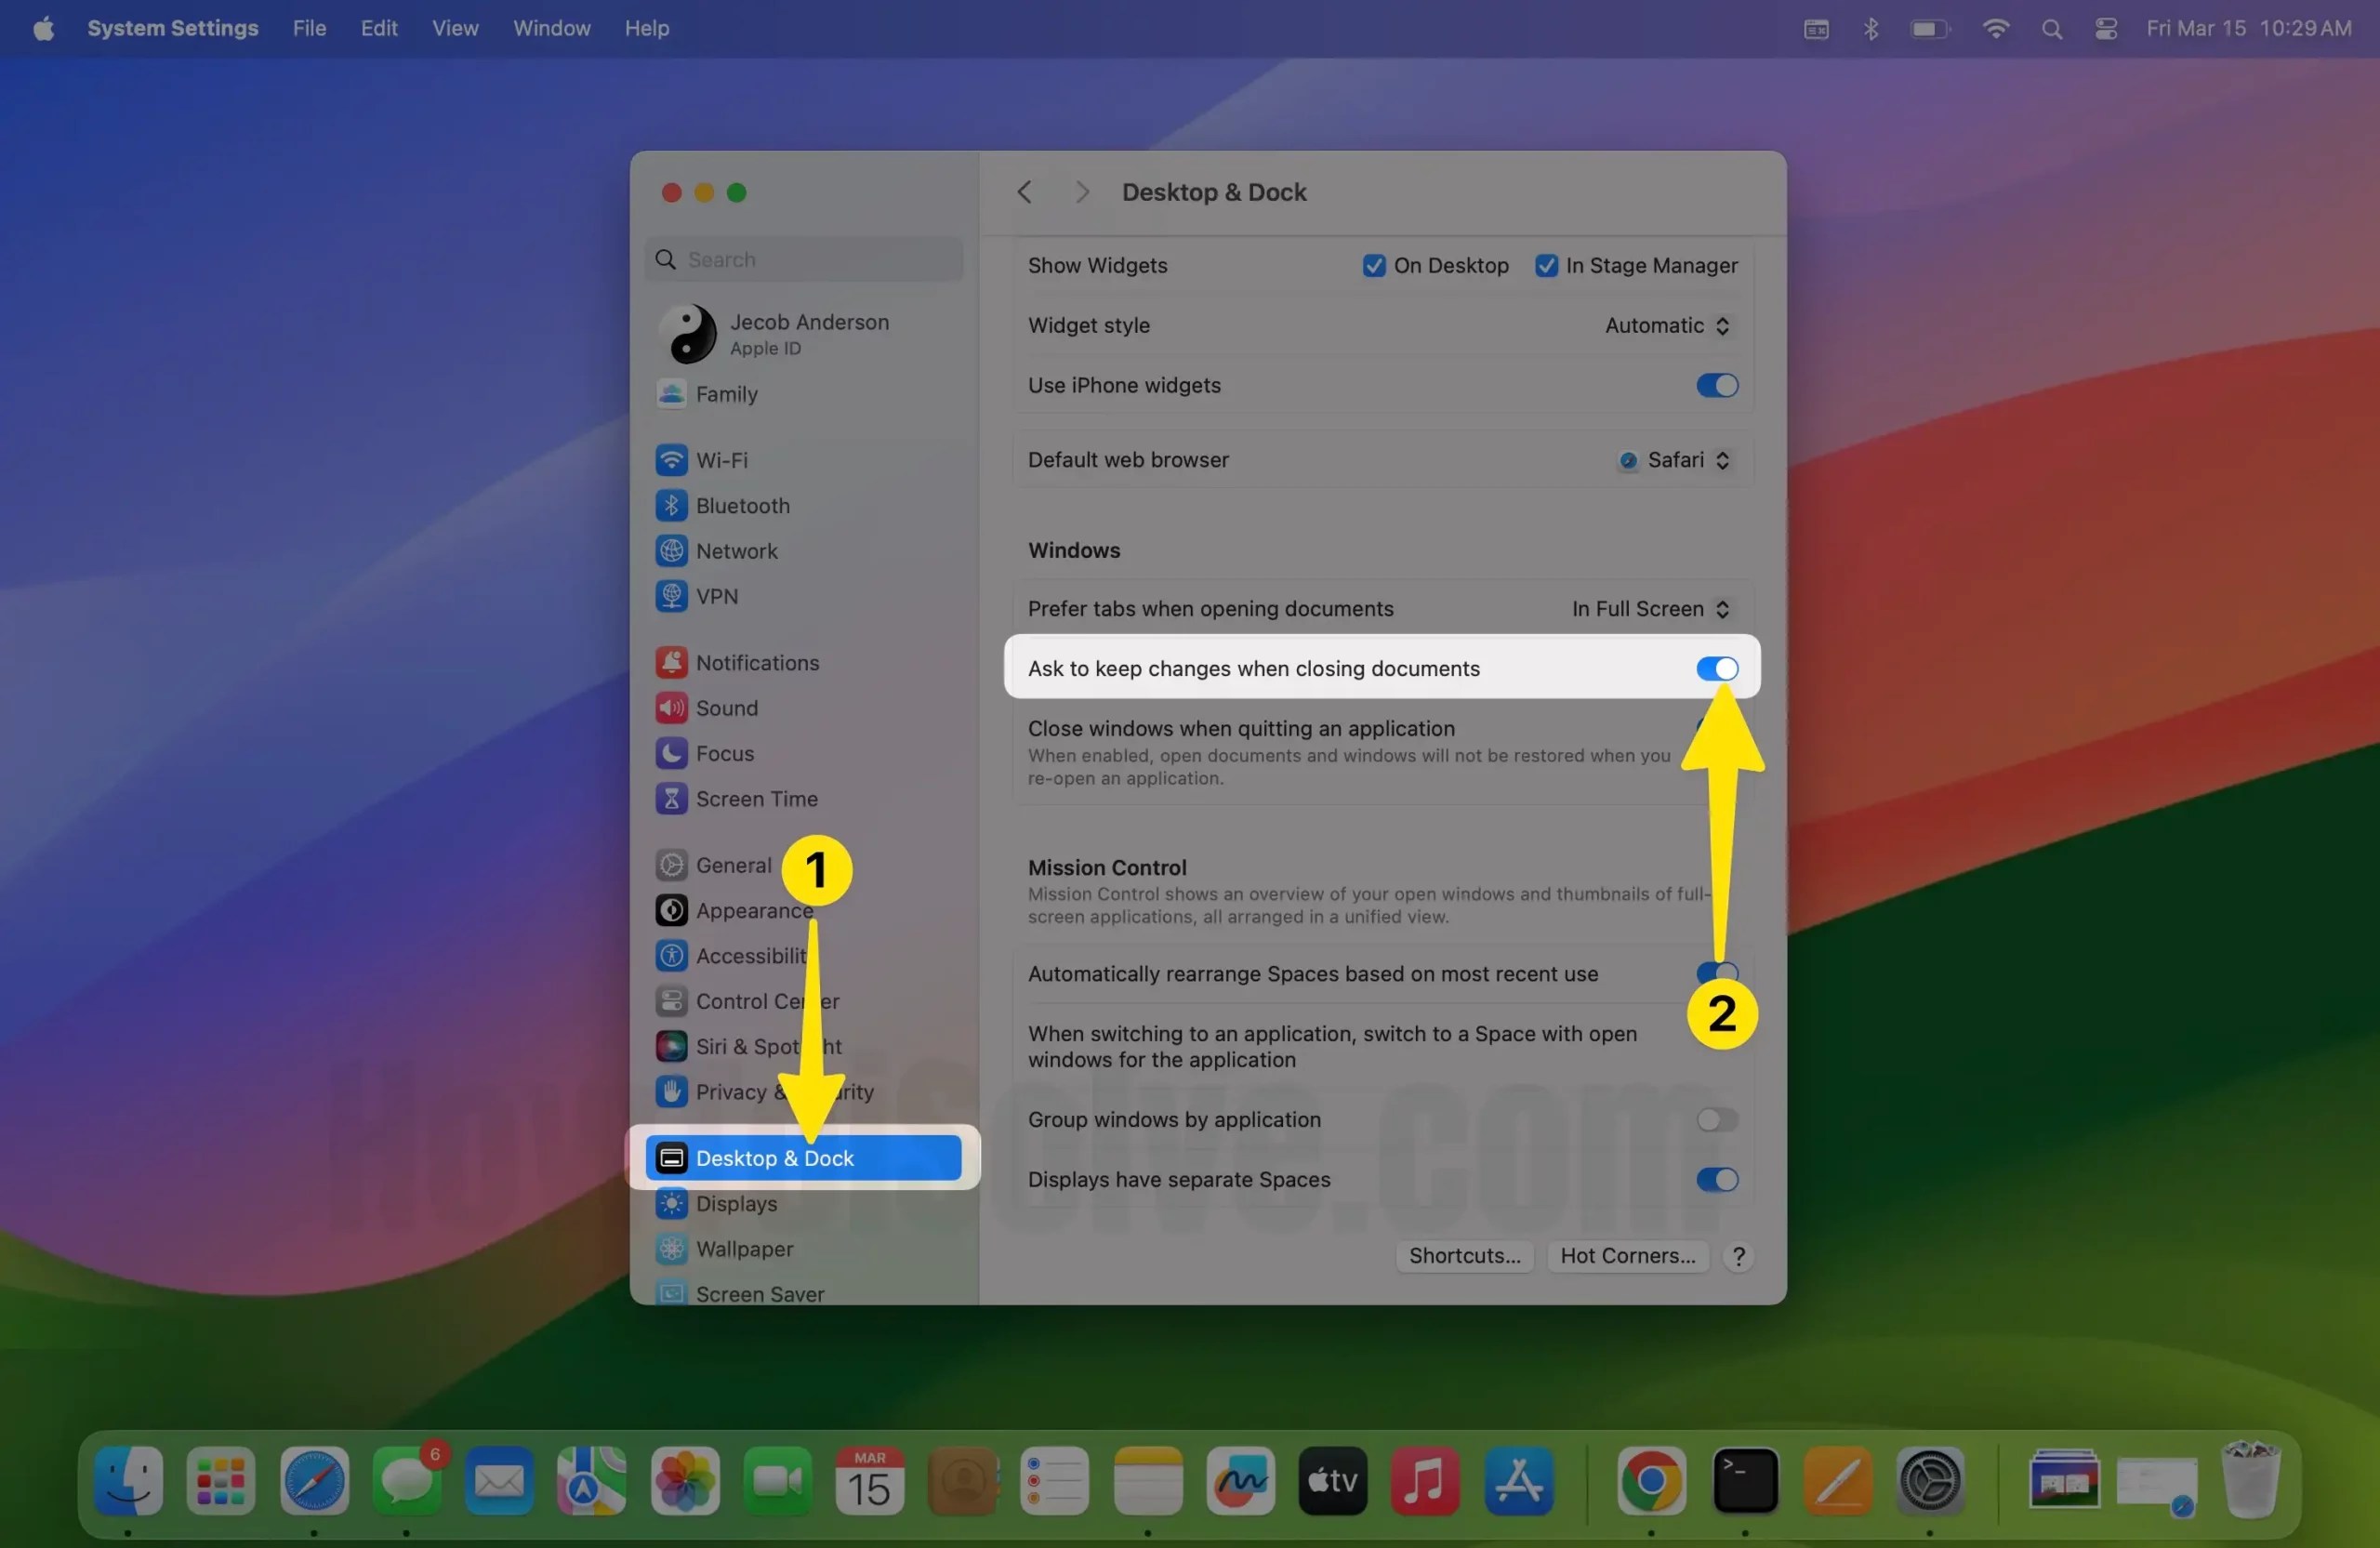
Task: Change the Widget style from Automatic
Action: tap(1666, 325)
